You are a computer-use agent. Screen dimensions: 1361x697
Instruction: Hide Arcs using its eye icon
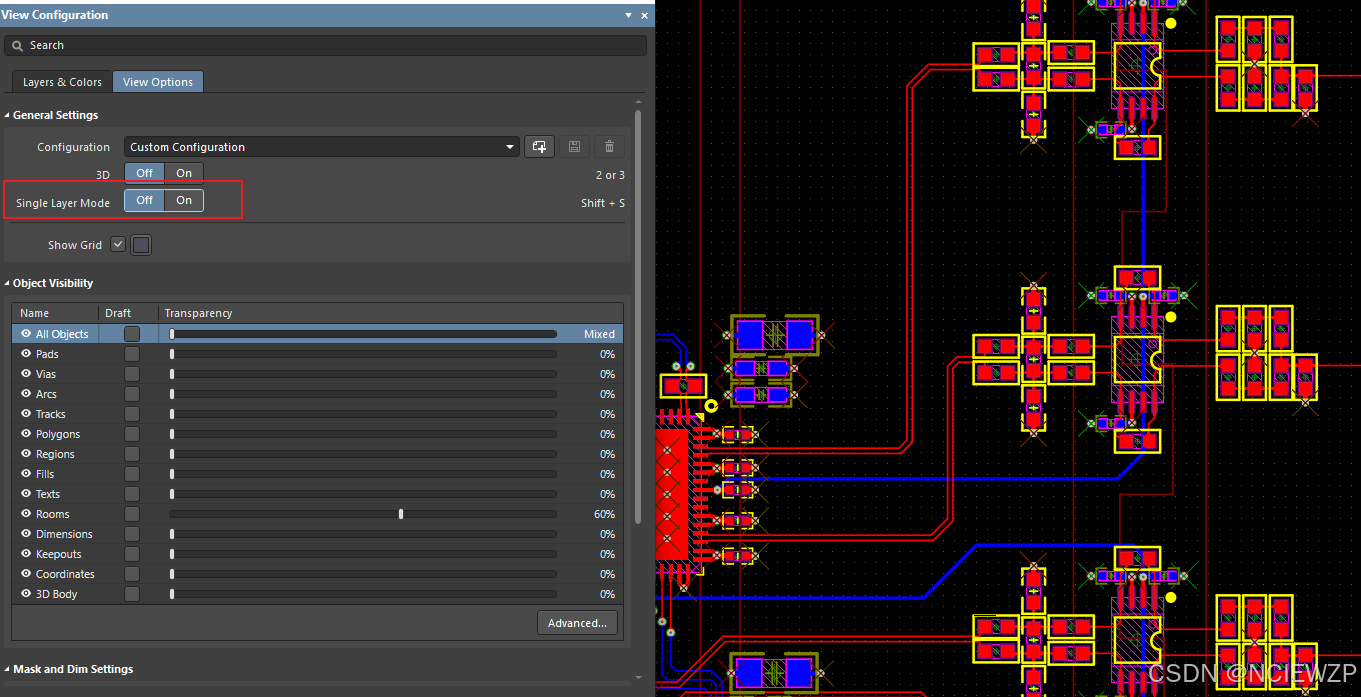coord(26,394)
